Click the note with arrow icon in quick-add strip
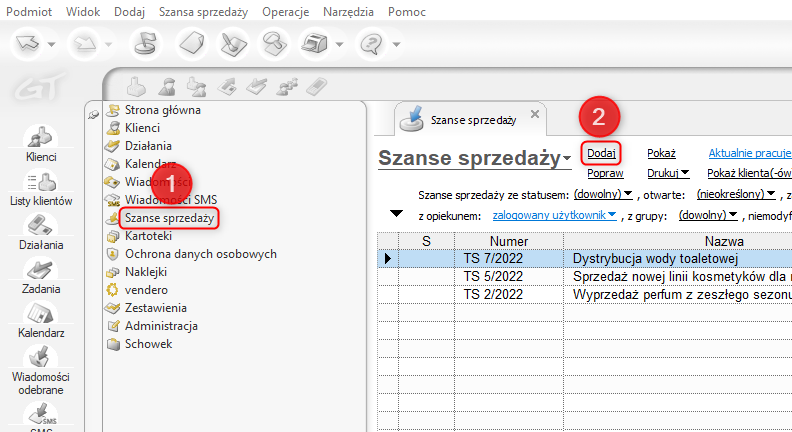Image resolution: width=792 pixels, height=432 pixels. 227,86
